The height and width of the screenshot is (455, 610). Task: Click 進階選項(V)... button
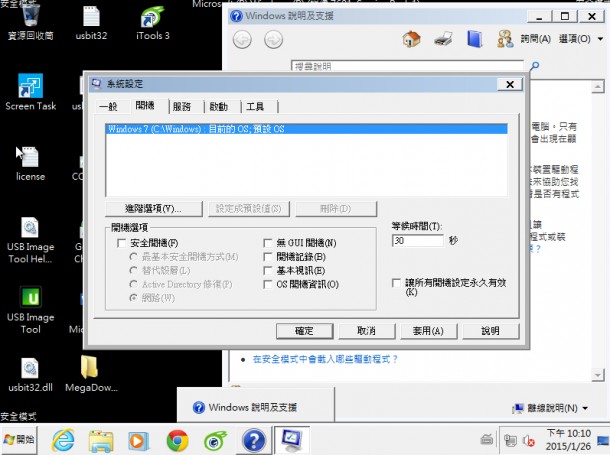154,209
